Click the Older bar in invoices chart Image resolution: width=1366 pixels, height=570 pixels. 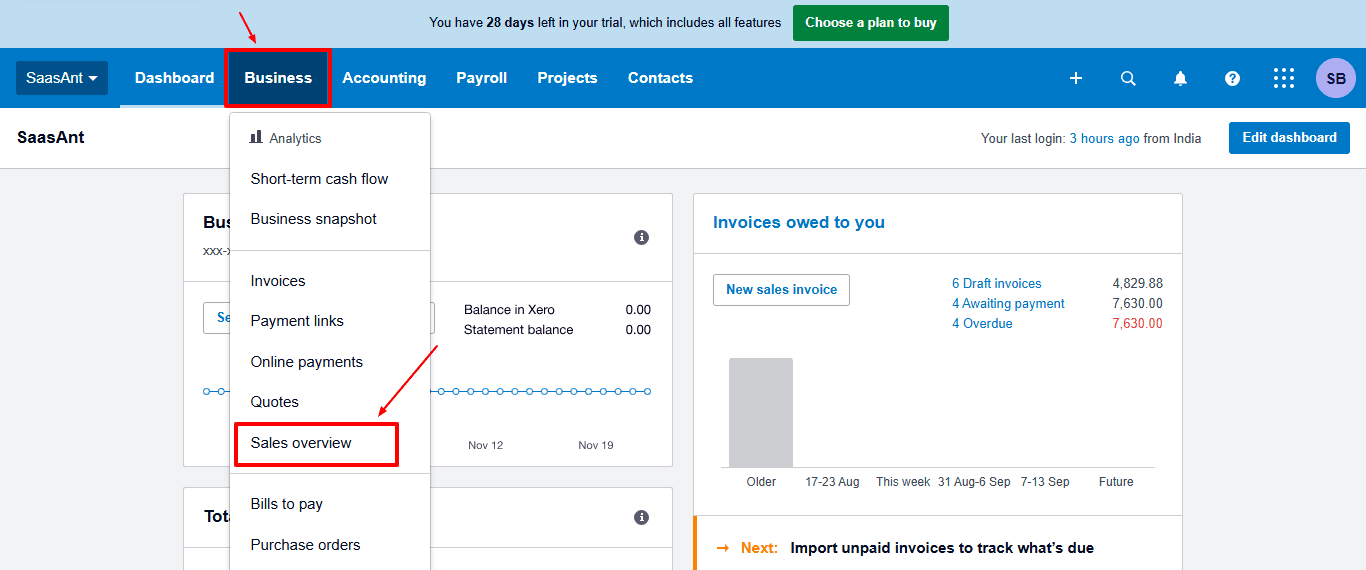(761, 412)
